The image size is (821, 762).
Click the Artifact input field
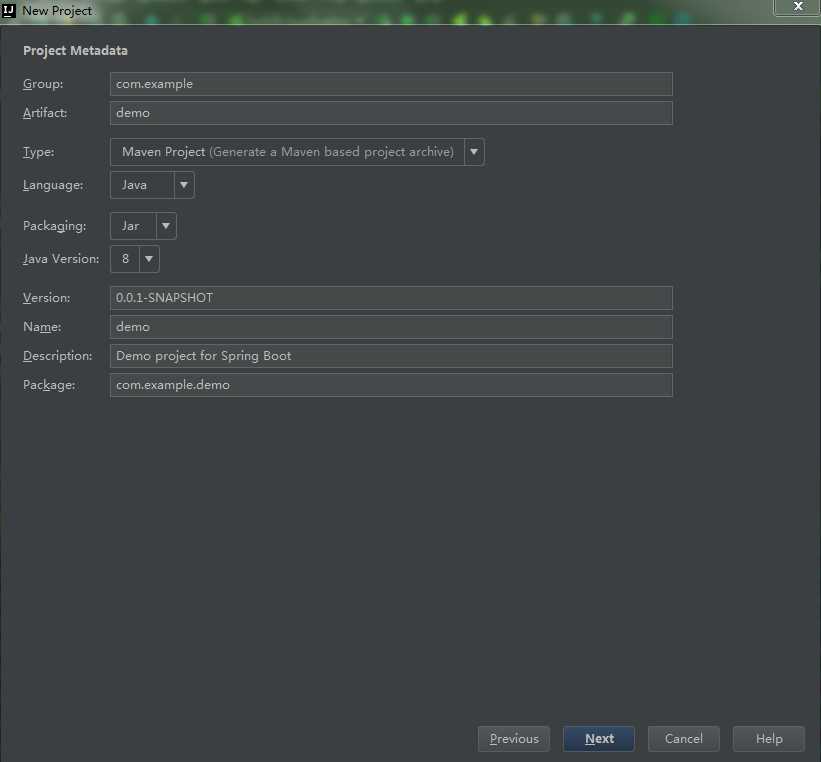(x=391, y=113)
